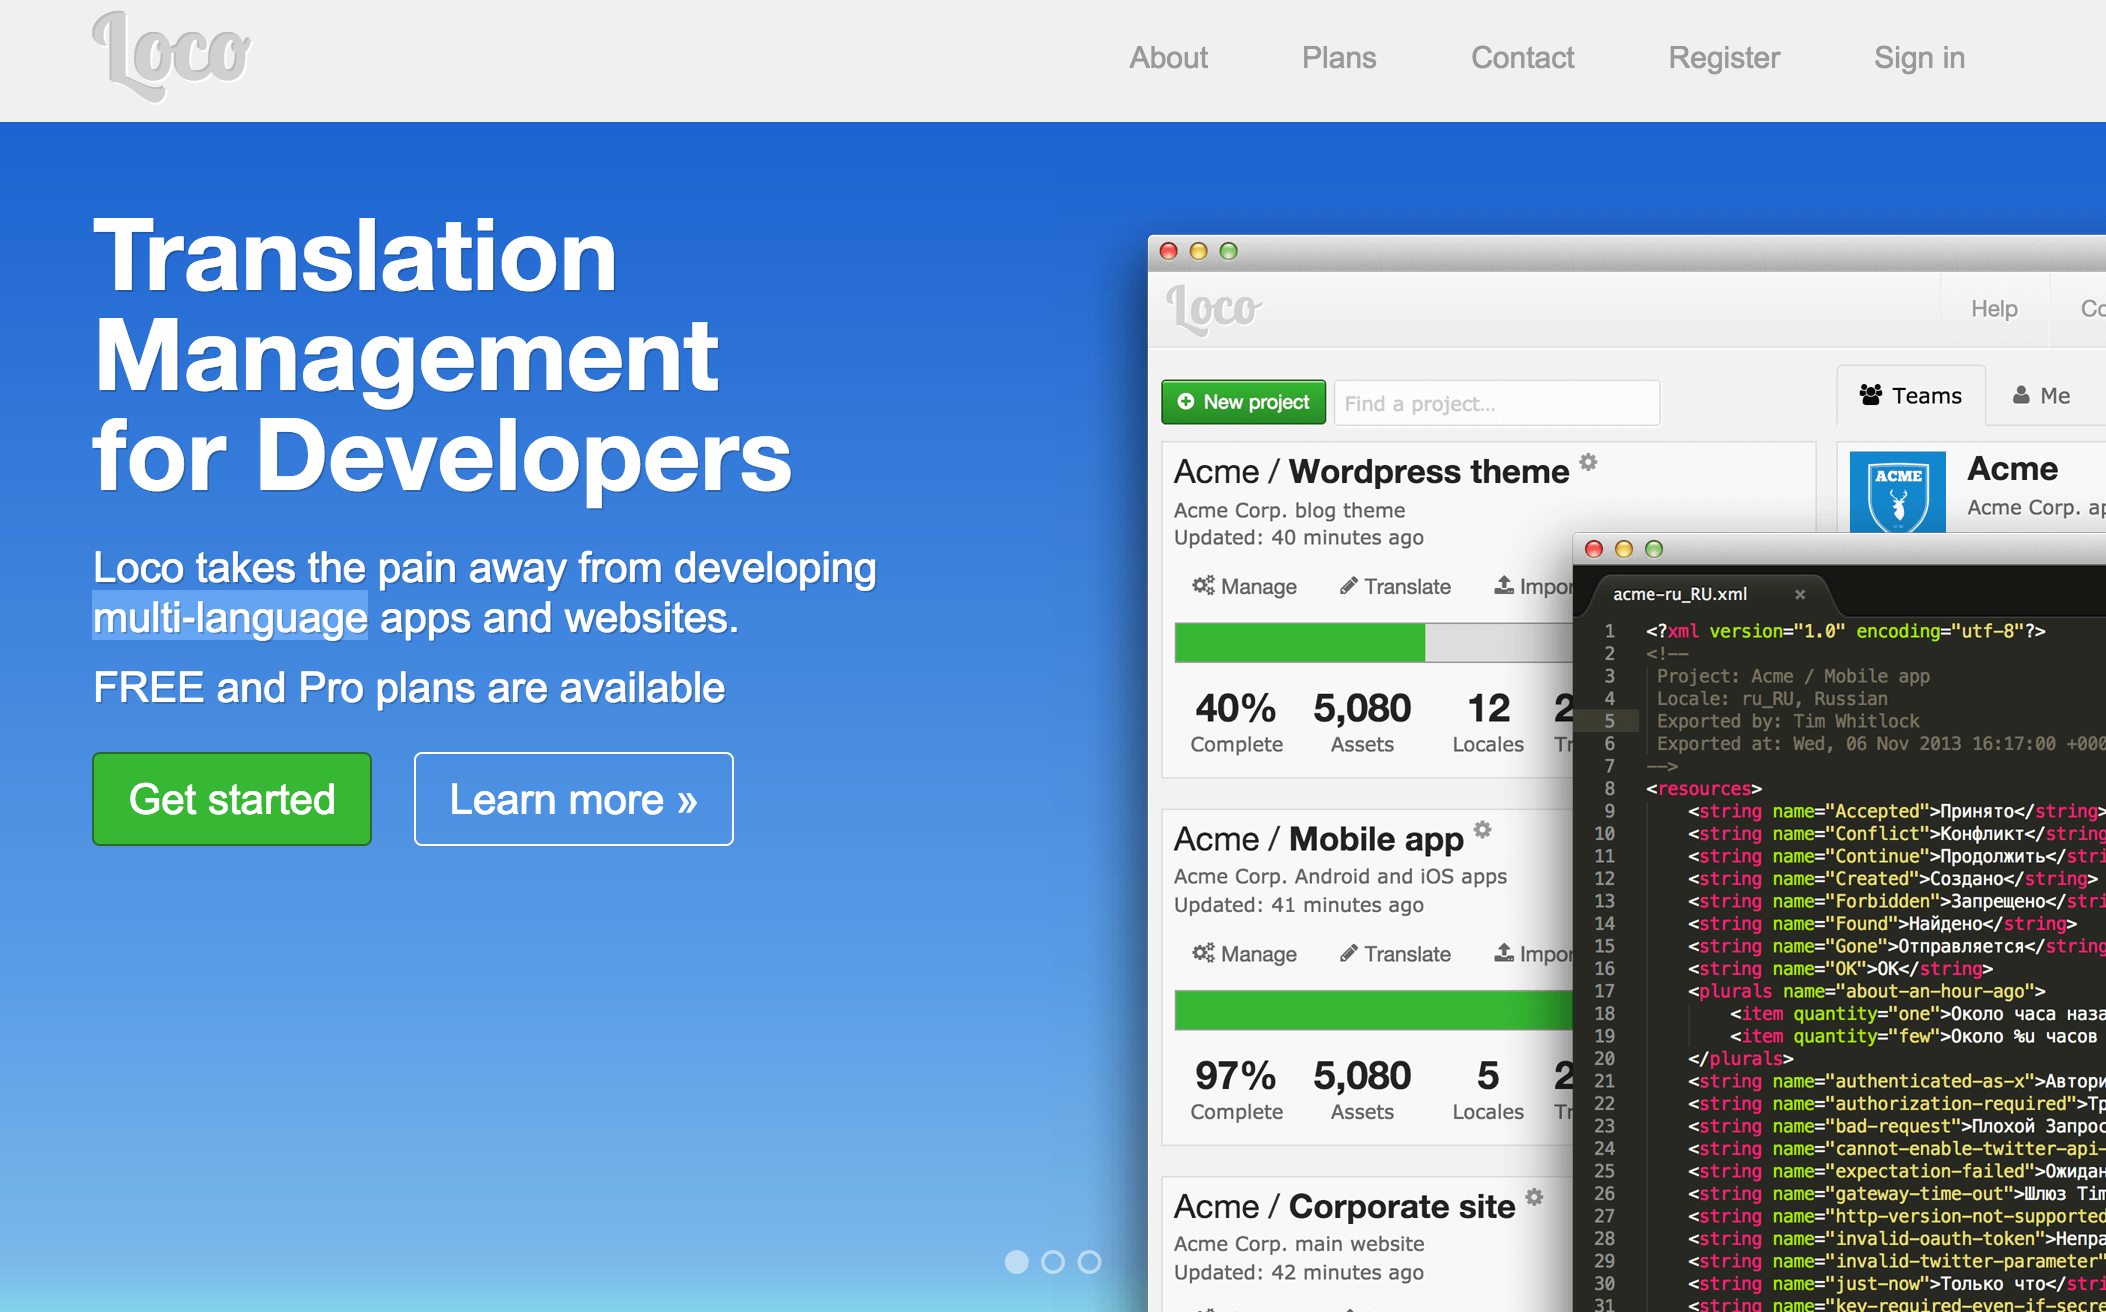Click the Import upload icon under Wordpress theme
Screen dimensions: 2106x1312
(x=1503, y=585)
